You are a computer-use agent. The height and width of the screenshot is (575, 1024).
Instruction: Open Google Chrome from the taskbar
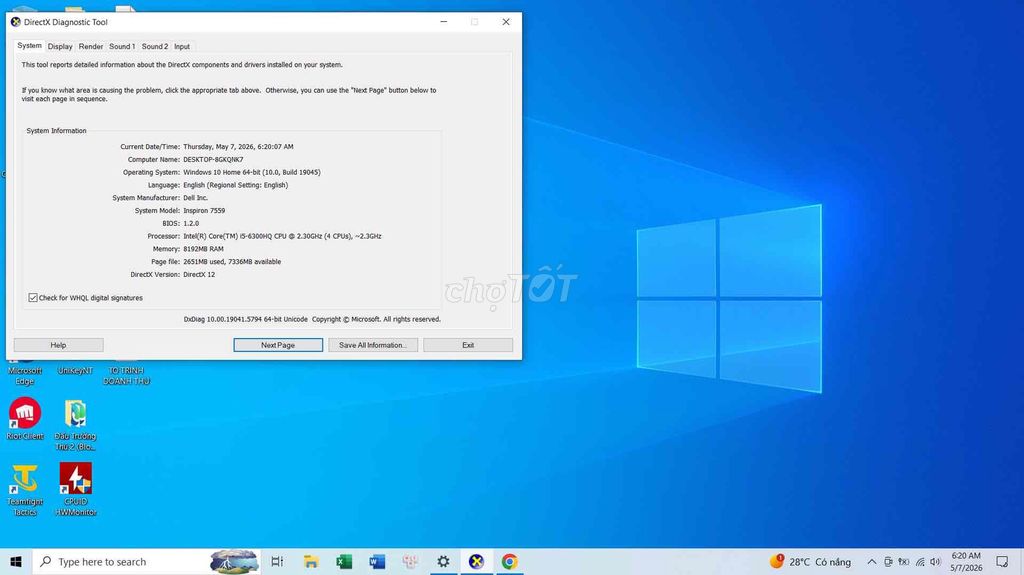510,561
